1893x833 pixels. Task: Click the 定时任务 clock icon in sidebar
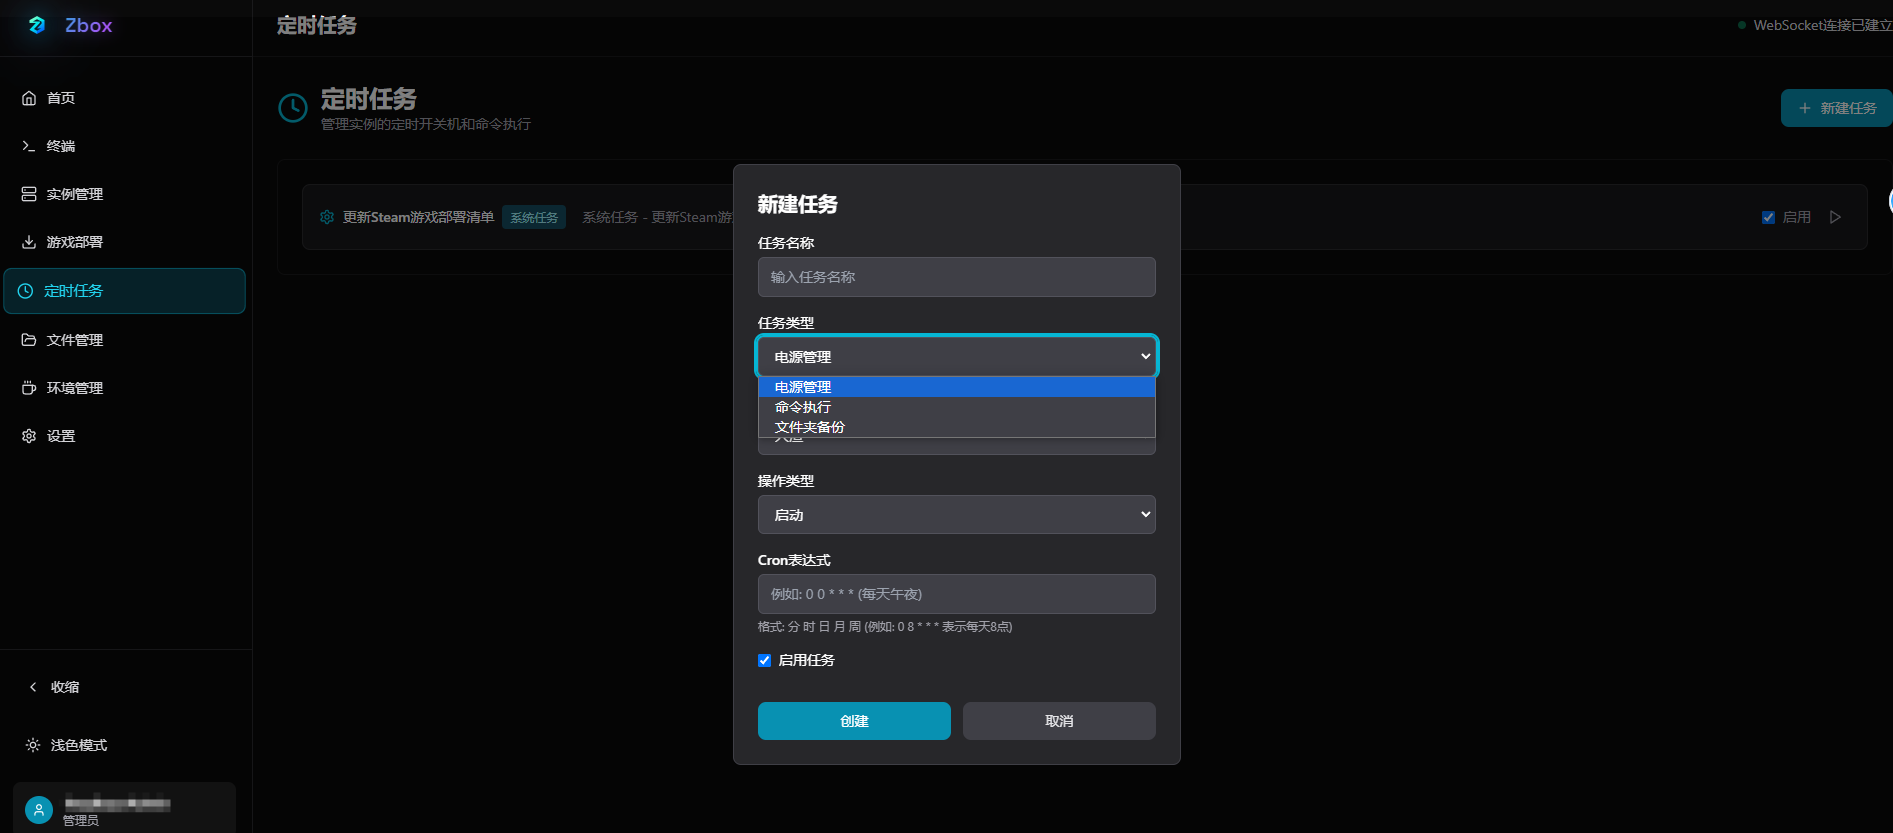coord(26,291)
